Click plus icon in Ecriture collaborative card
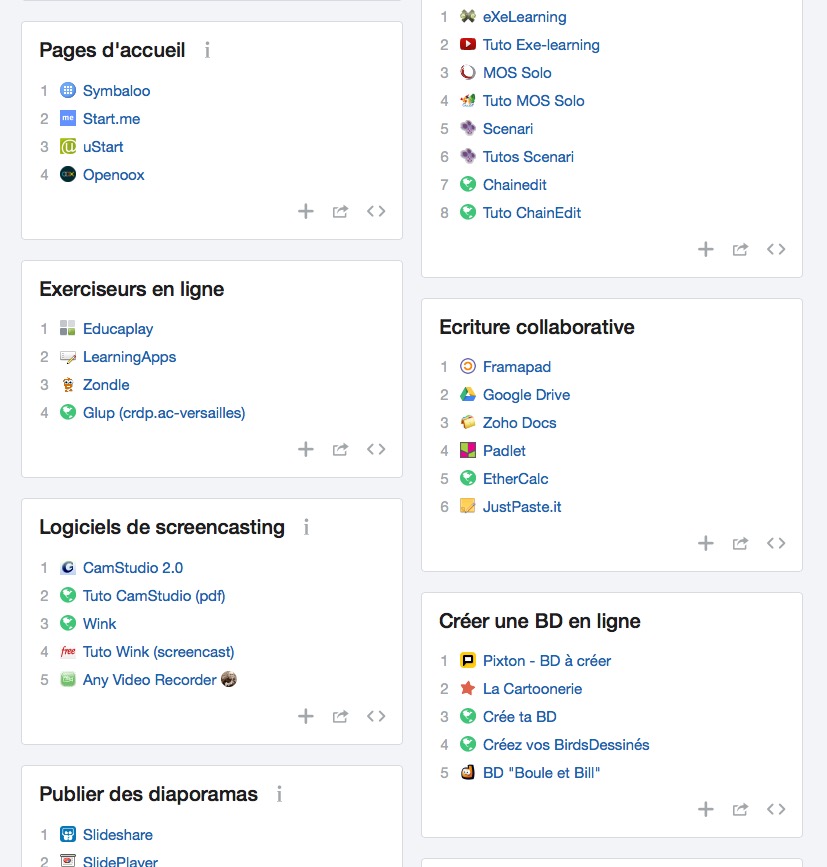The width and height of the screenshot is (827, 867). [x=706, y=543]
